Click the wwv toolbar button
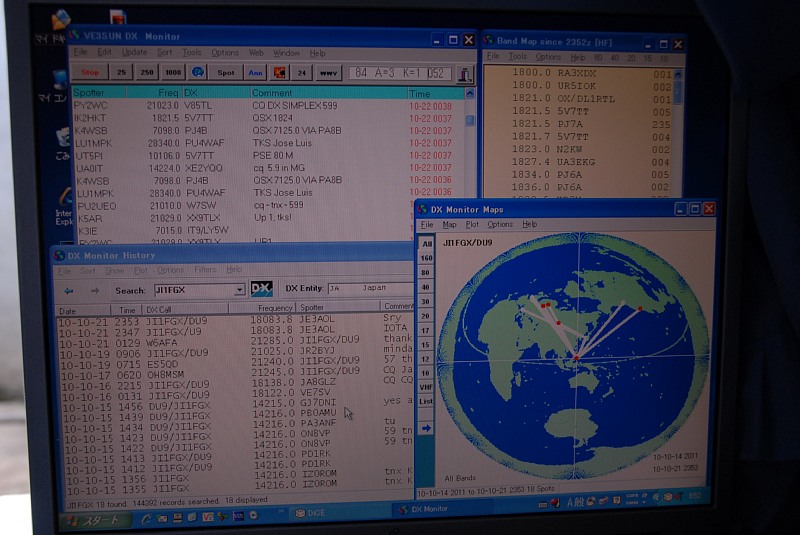Viewport: 800px width, 535px height. point(328,73)
